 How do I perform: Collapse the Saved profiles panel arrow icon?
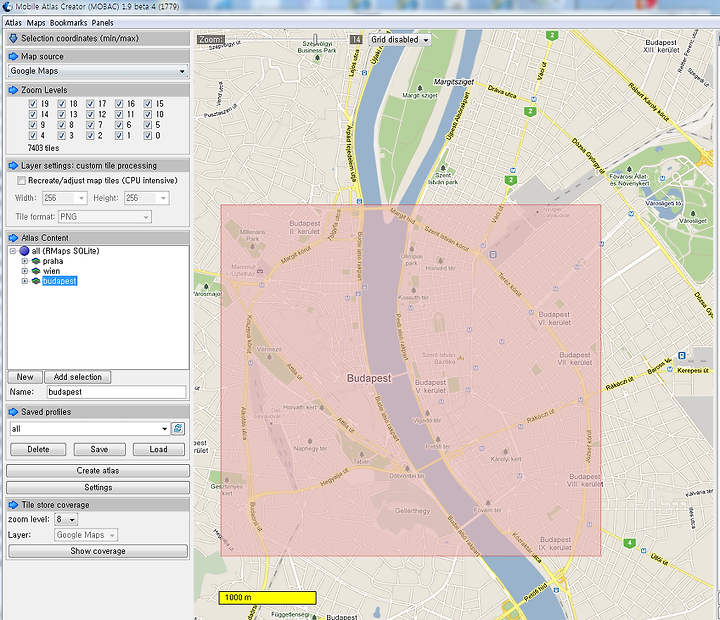coord(13,411)
